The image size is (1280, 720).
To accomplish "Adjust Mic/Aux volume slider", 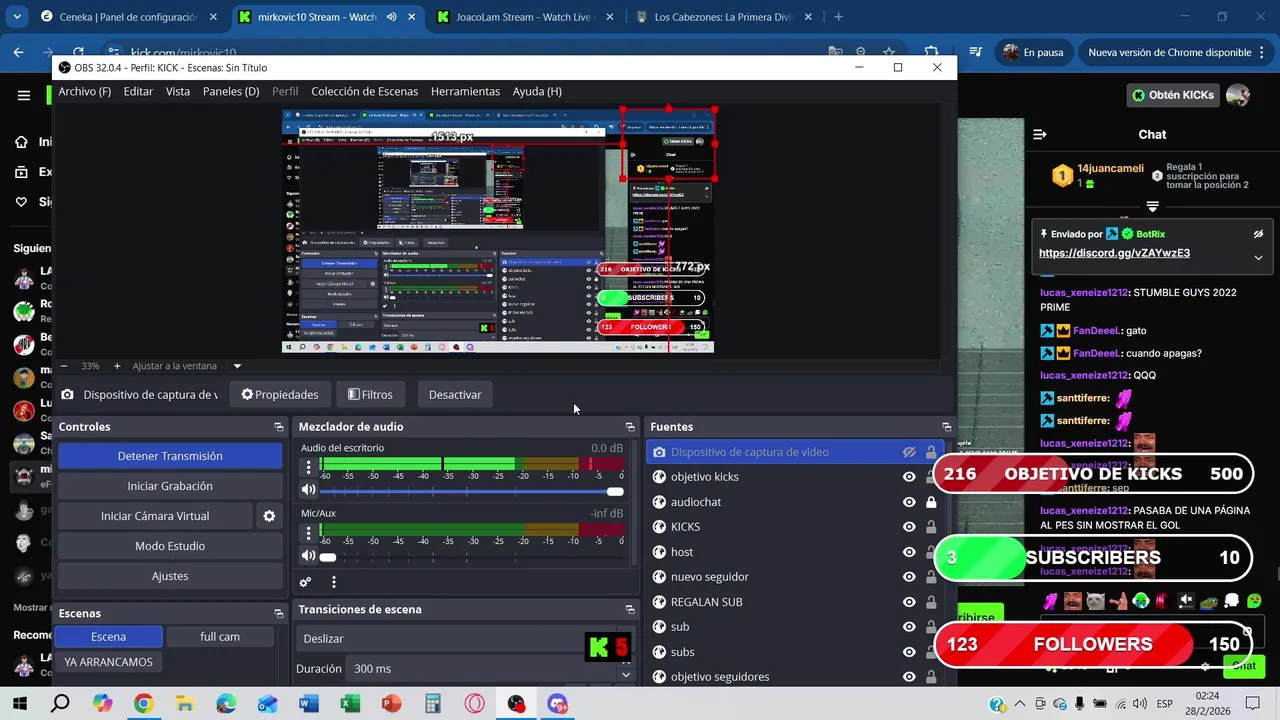I will 471,557.
